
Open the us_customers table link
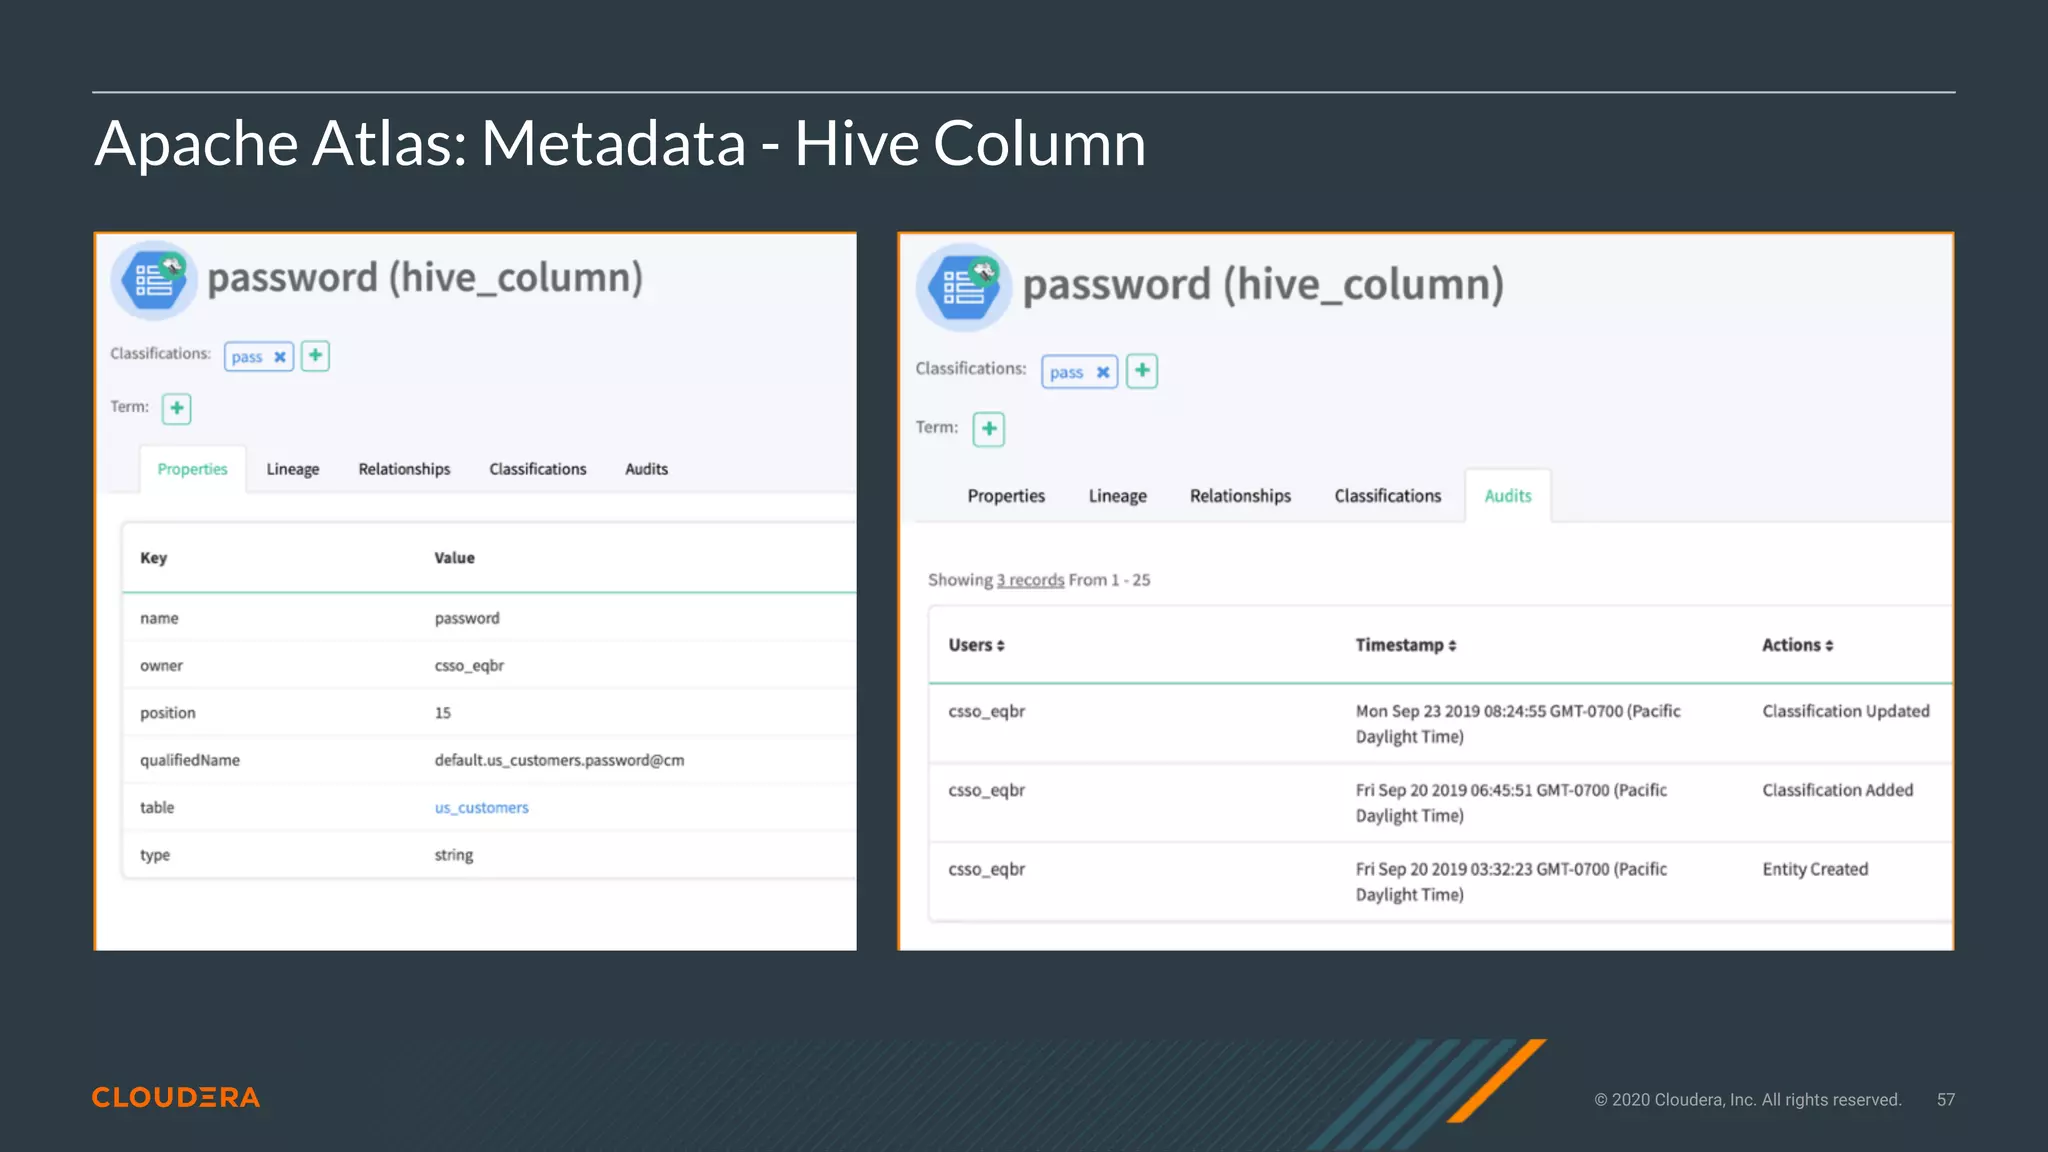pyautogui.click(x=481, y=808)
